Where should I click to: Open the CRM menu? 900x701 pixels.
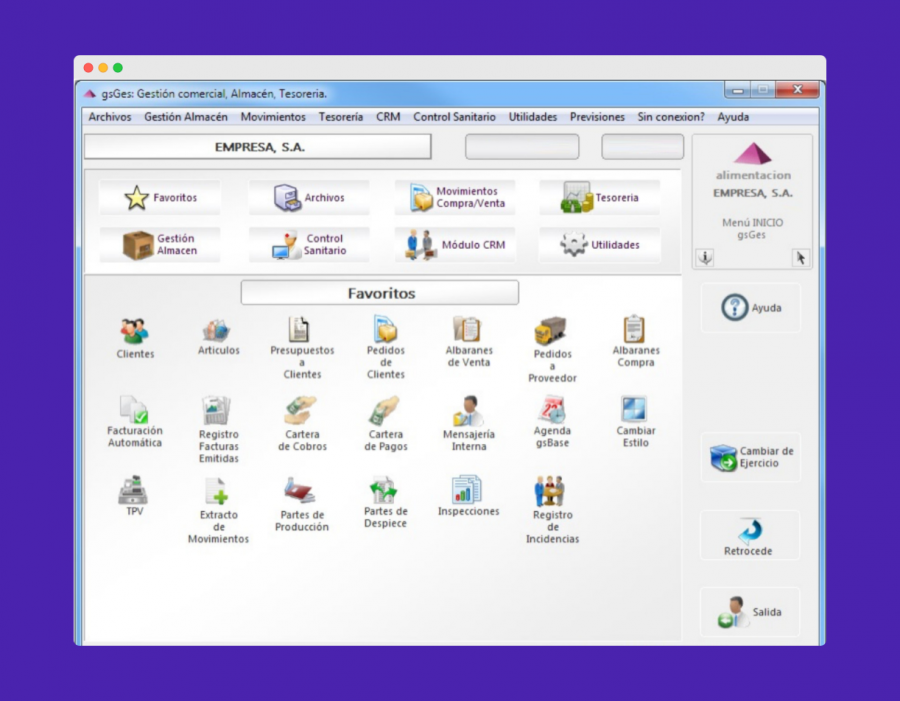388,117
